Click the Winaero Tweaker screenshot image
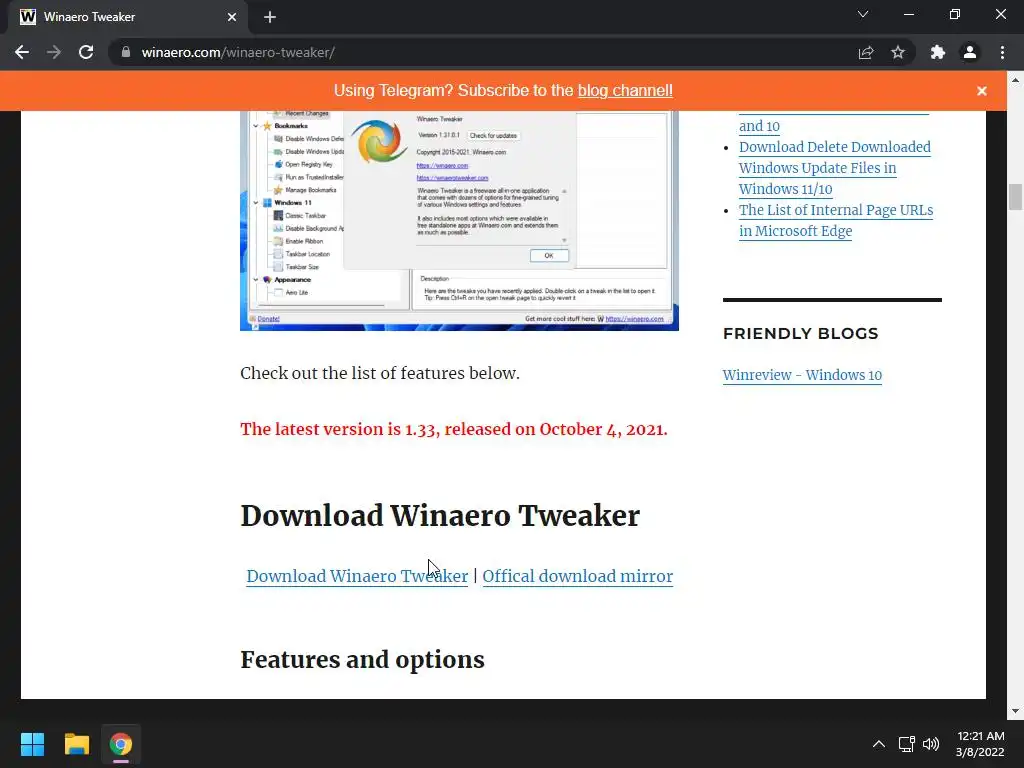1024x768 pixels. tap(459, 220)
